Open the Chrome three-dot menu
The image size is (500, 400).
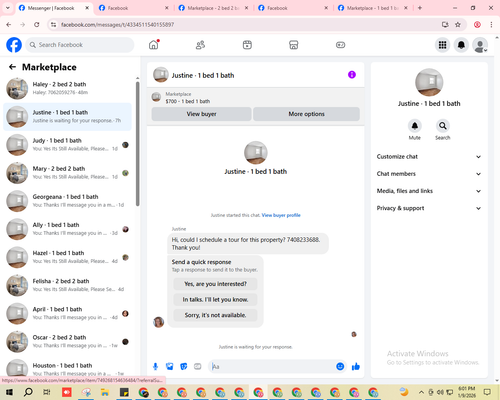491,24
